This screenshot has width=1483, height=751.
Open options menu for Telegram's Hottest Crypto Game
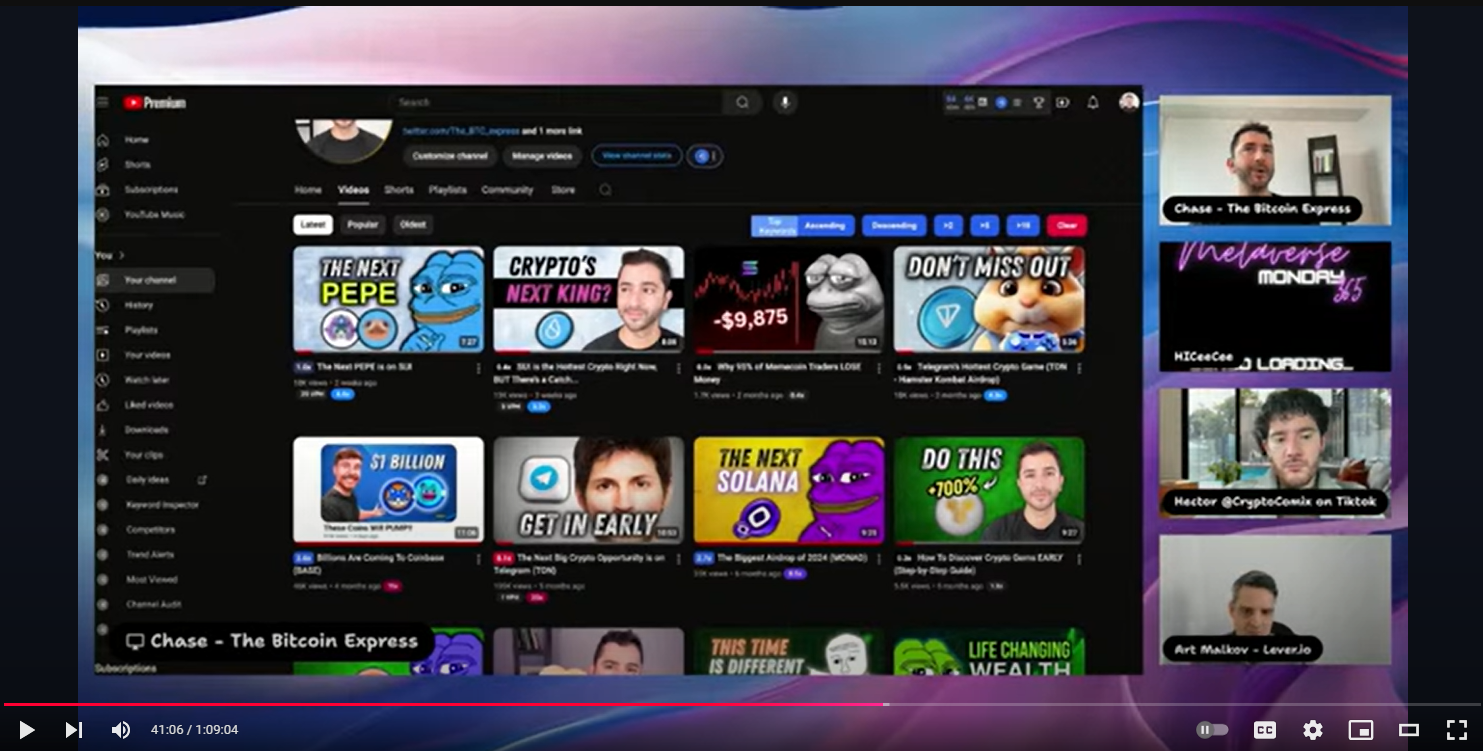click(x=1079, y=368)
